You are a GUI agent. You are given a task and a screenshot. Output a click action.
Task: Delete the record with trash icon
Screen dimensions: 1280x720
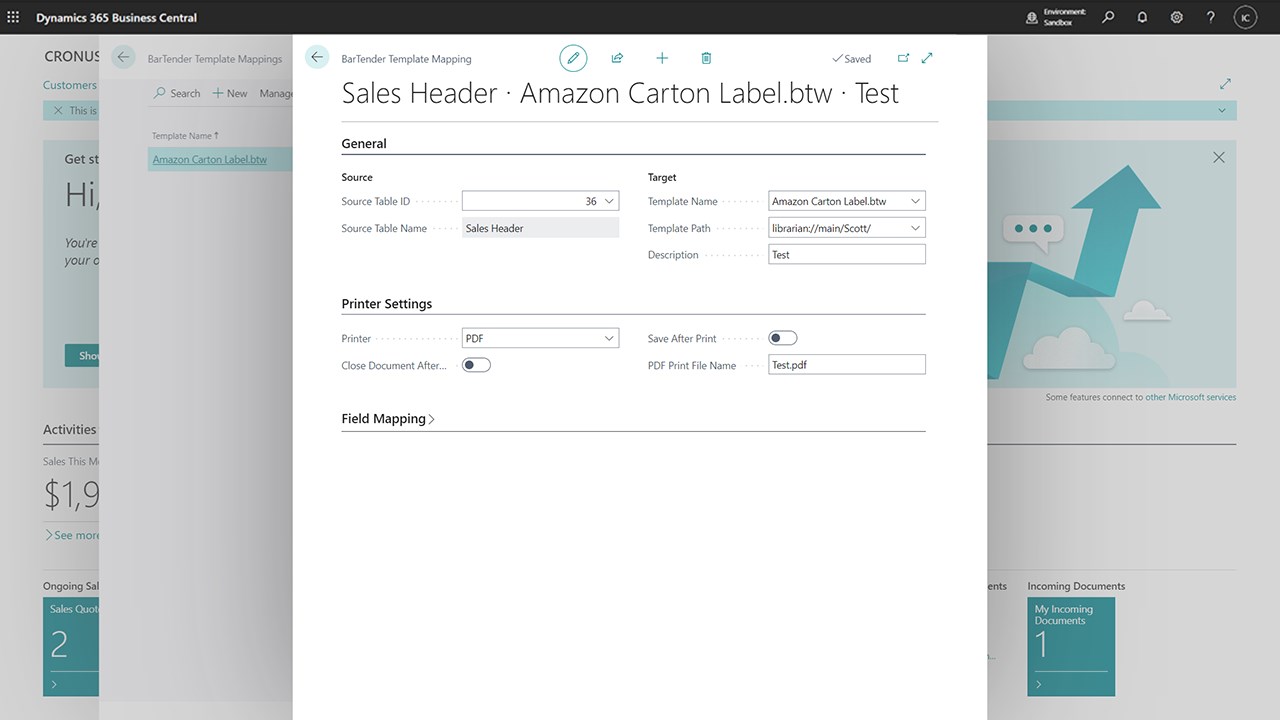pyautogui.click(x=706, y=58)
